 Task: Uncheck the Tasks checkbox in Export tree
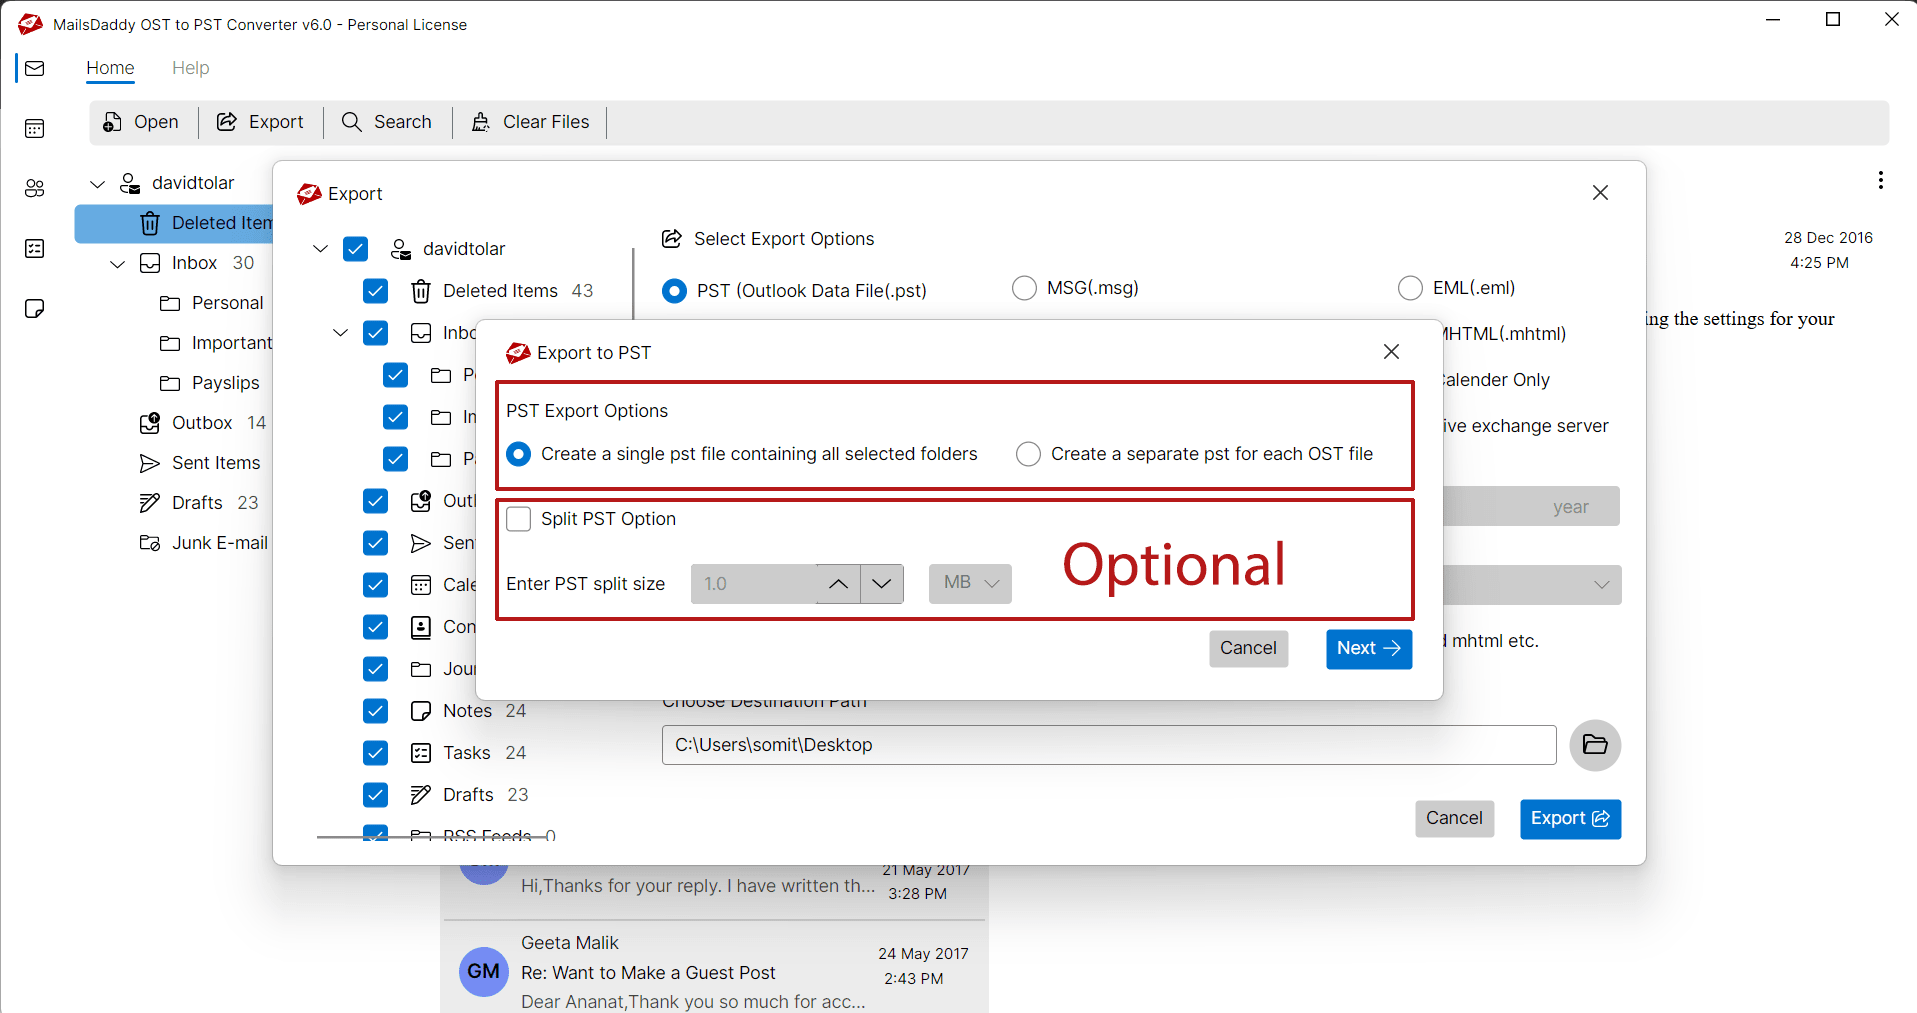click(x=375, y=753)
